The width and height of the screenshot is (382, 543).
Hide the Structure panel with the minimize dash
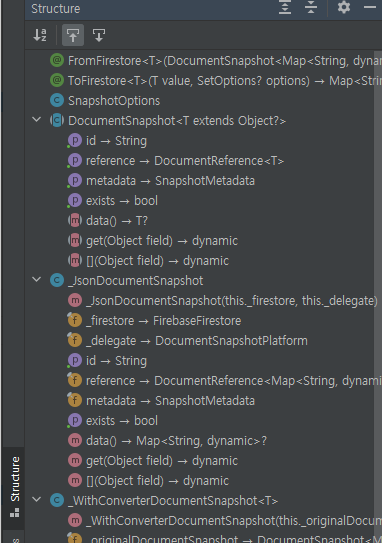[370, 7]
